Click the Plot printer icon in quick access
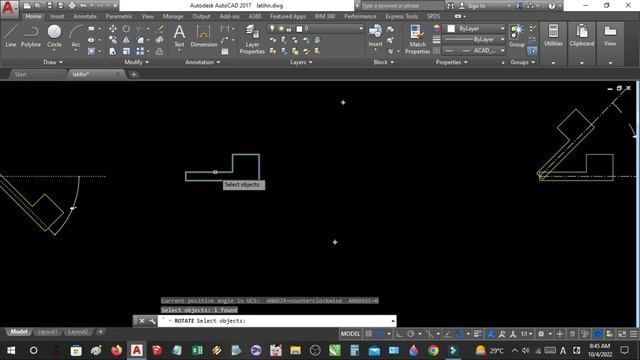Screen dimensions: 640x360 pos(72,6)
